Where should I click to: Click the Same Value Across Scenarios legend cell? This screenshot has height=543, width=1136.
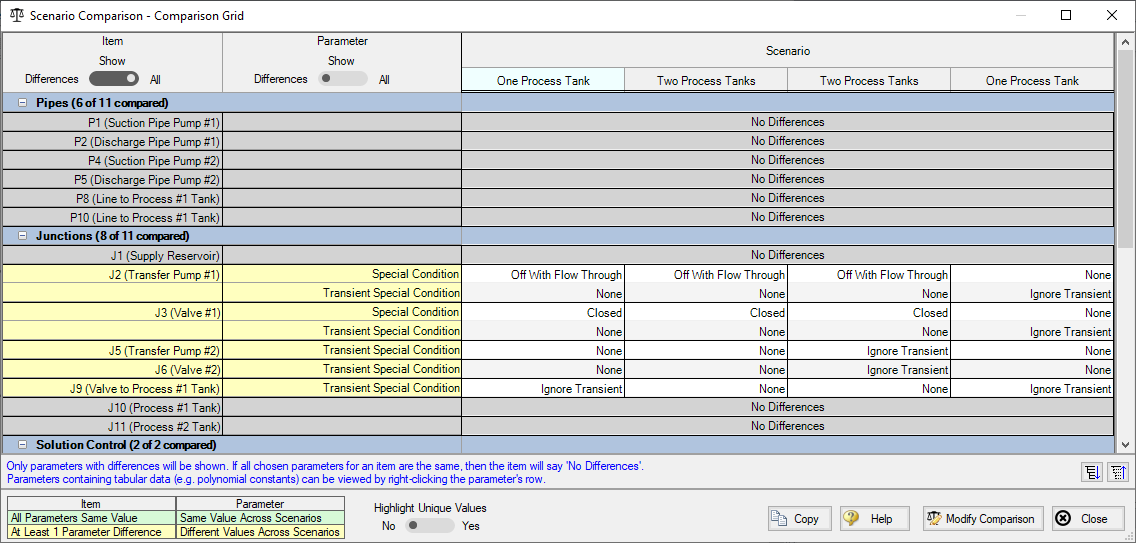(260, 518)
